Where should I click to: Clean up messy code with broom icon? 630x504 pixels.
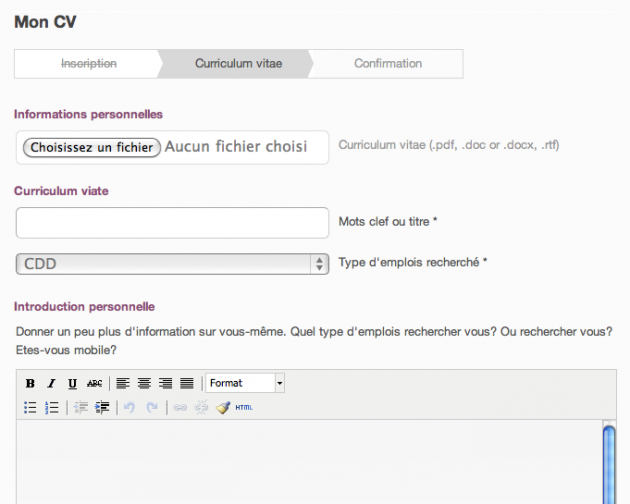[x=223, y=408]
